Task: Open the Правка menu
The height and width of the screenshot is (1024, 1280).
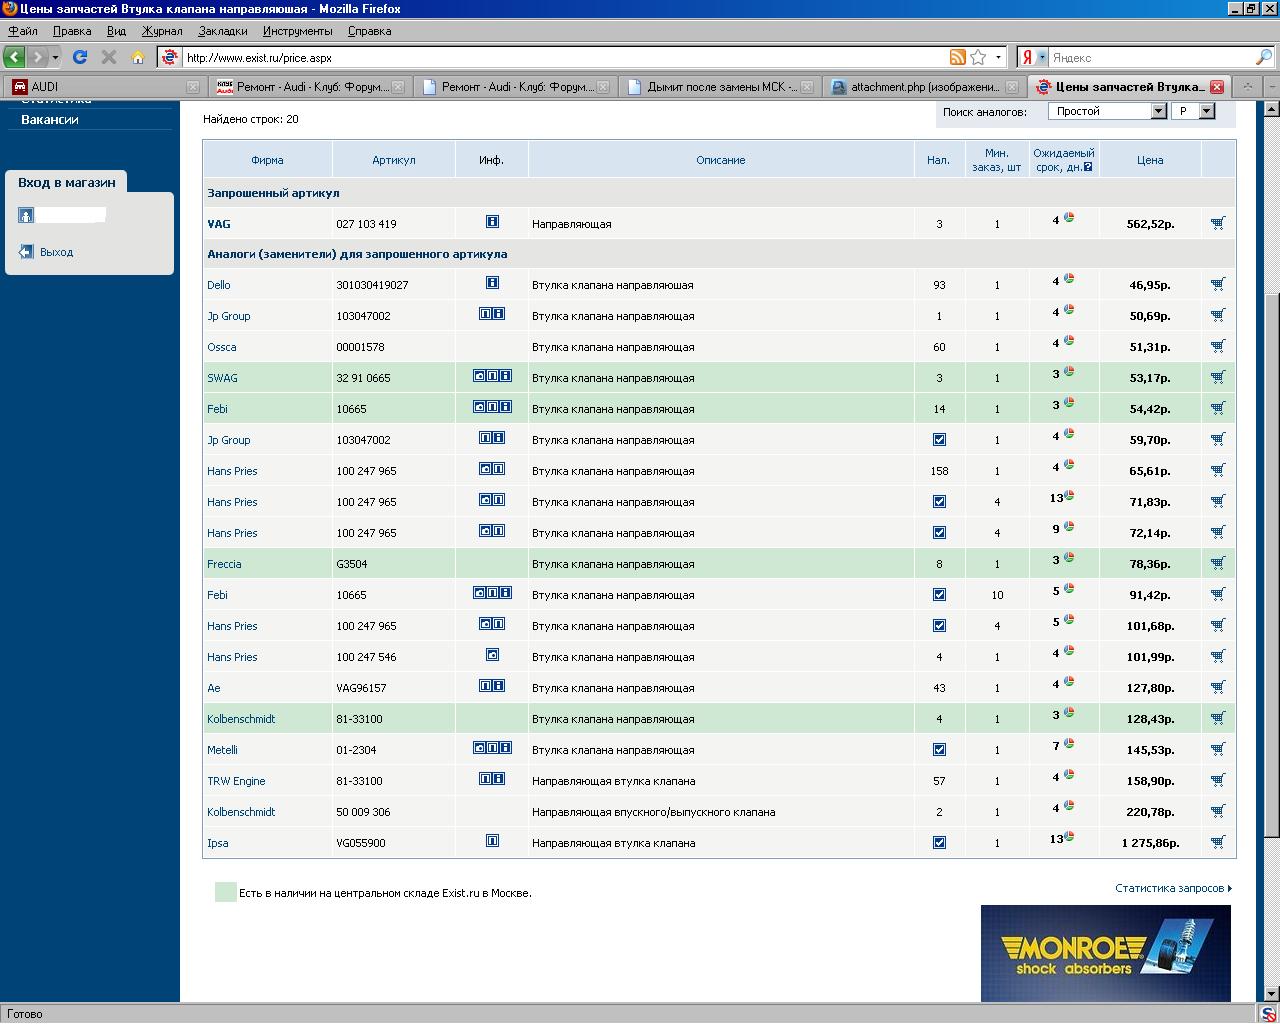Action: coord(72,31)
